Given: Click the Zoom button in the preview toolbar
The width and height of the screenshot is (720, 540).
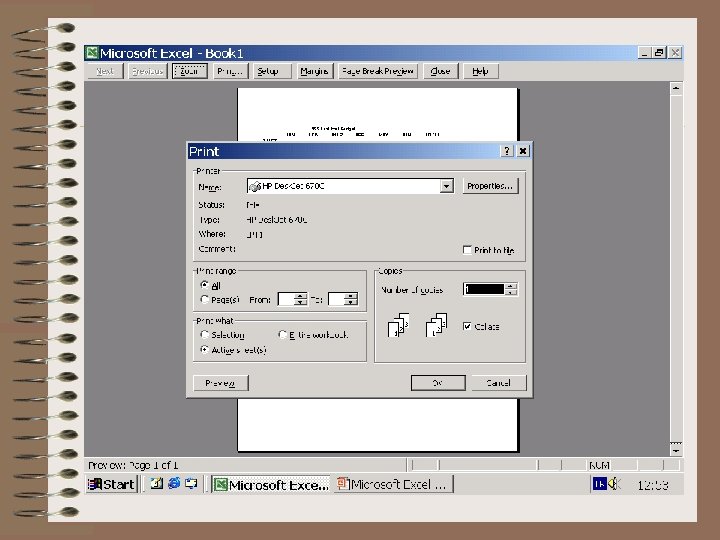Looking at the screenshot, I should tap(190, 71).
